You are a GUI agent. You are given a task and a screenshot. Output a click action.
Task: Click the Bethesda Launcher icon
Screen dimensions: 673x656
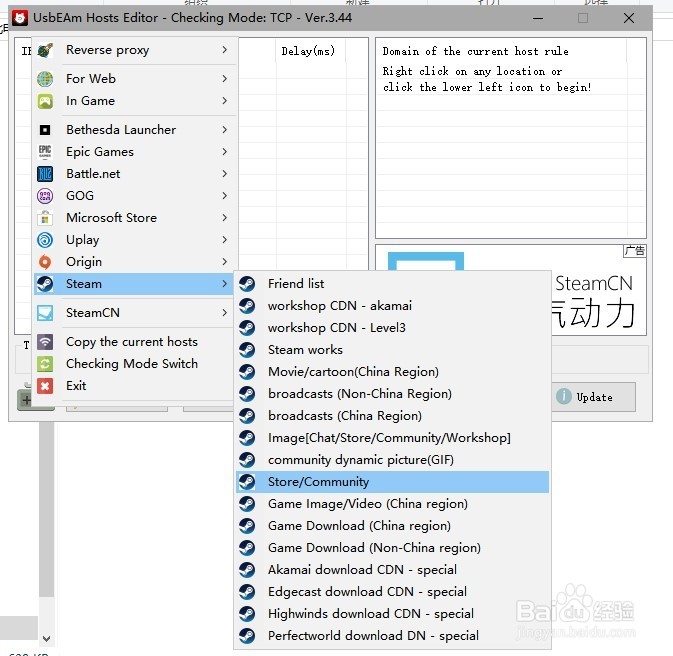click(45, 130)
